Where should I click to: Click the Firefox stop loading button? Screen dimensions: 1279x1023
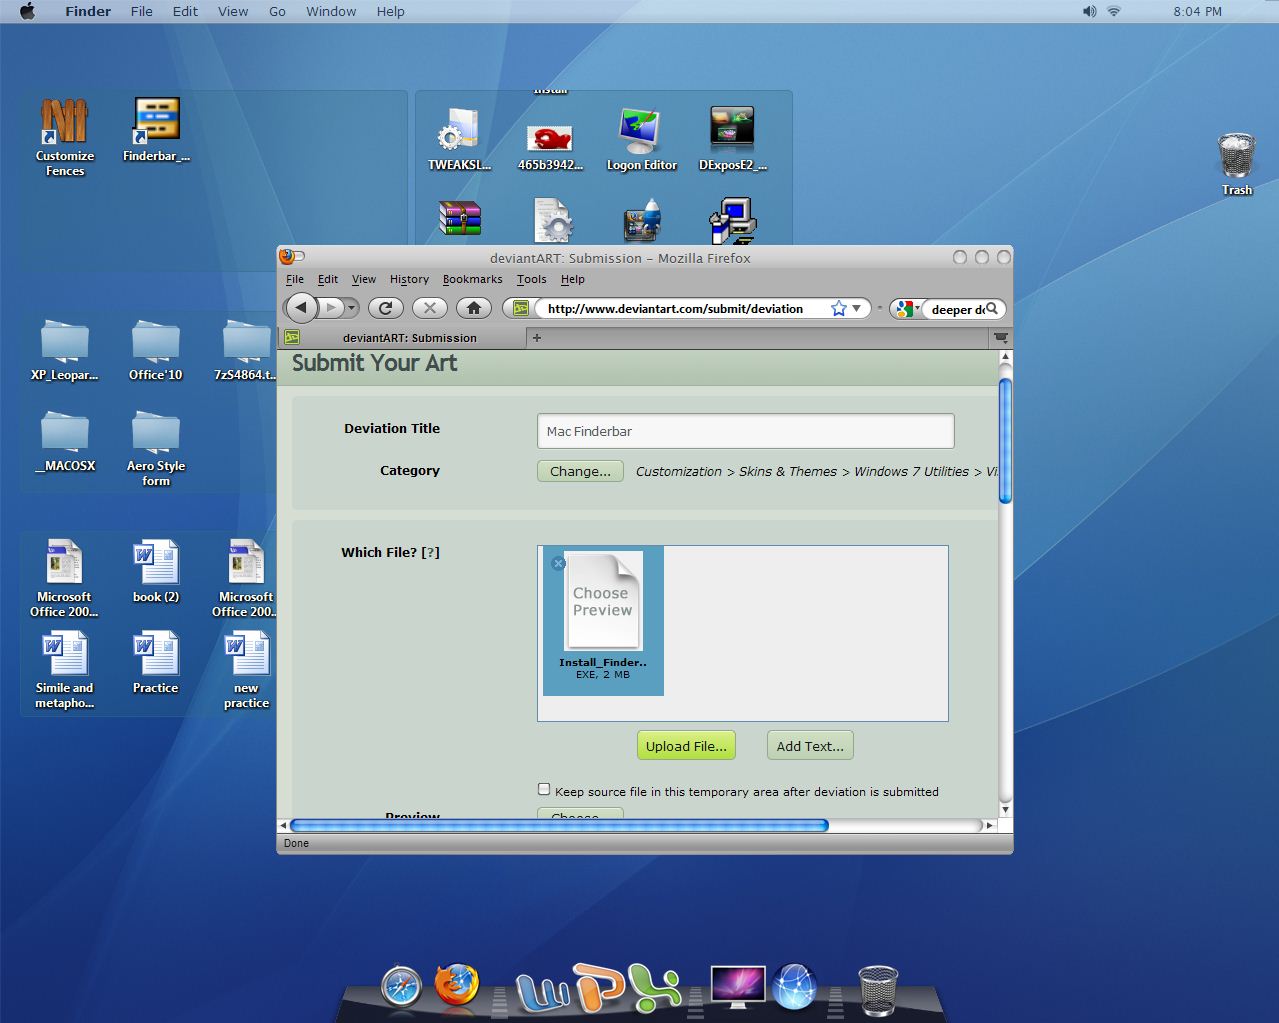tap(430, 308)
